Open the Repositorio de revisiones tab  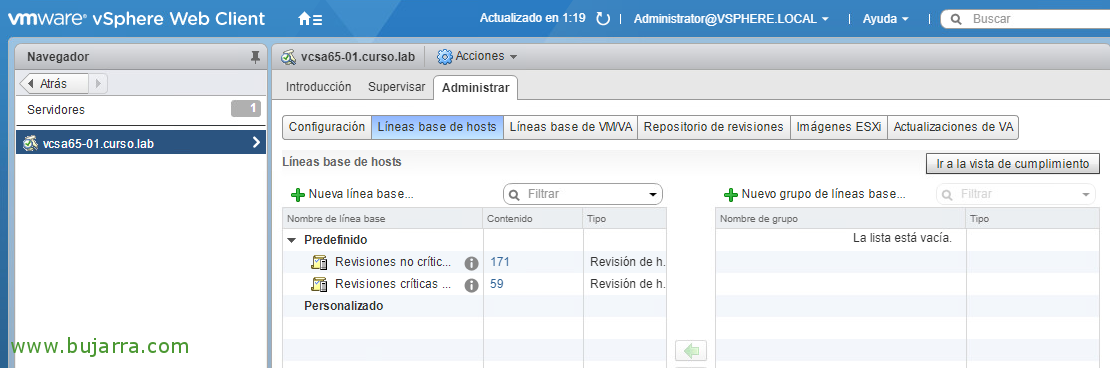(714, 127)
